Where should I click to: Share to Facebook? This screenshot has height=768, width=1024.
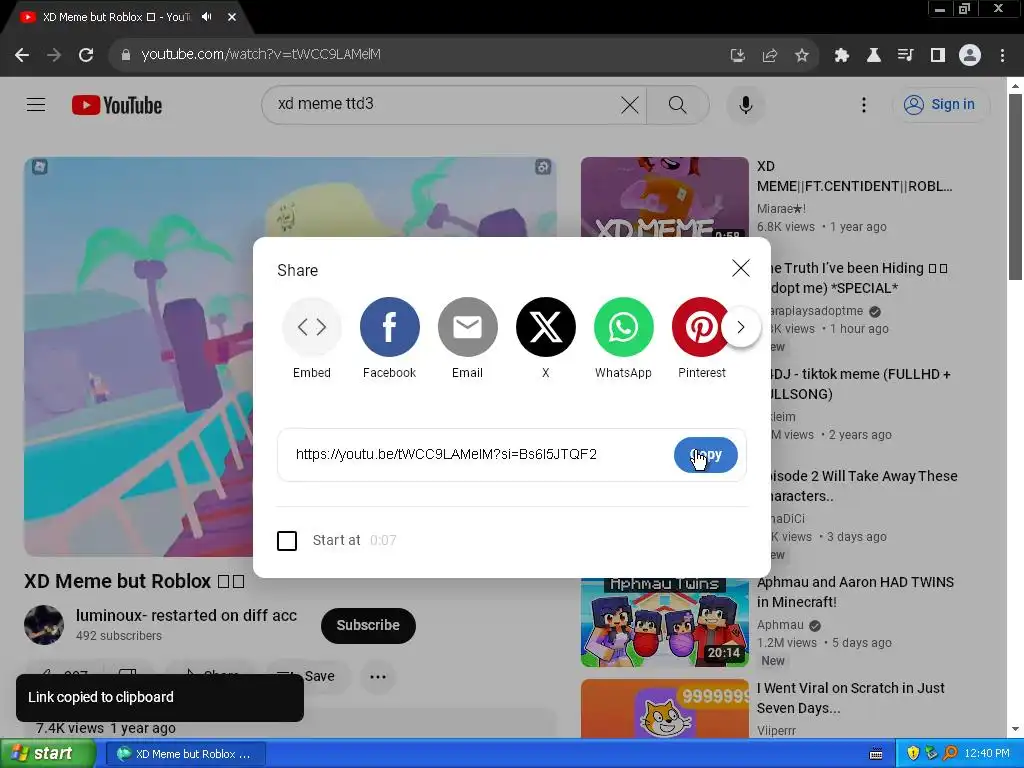[389, 327]
